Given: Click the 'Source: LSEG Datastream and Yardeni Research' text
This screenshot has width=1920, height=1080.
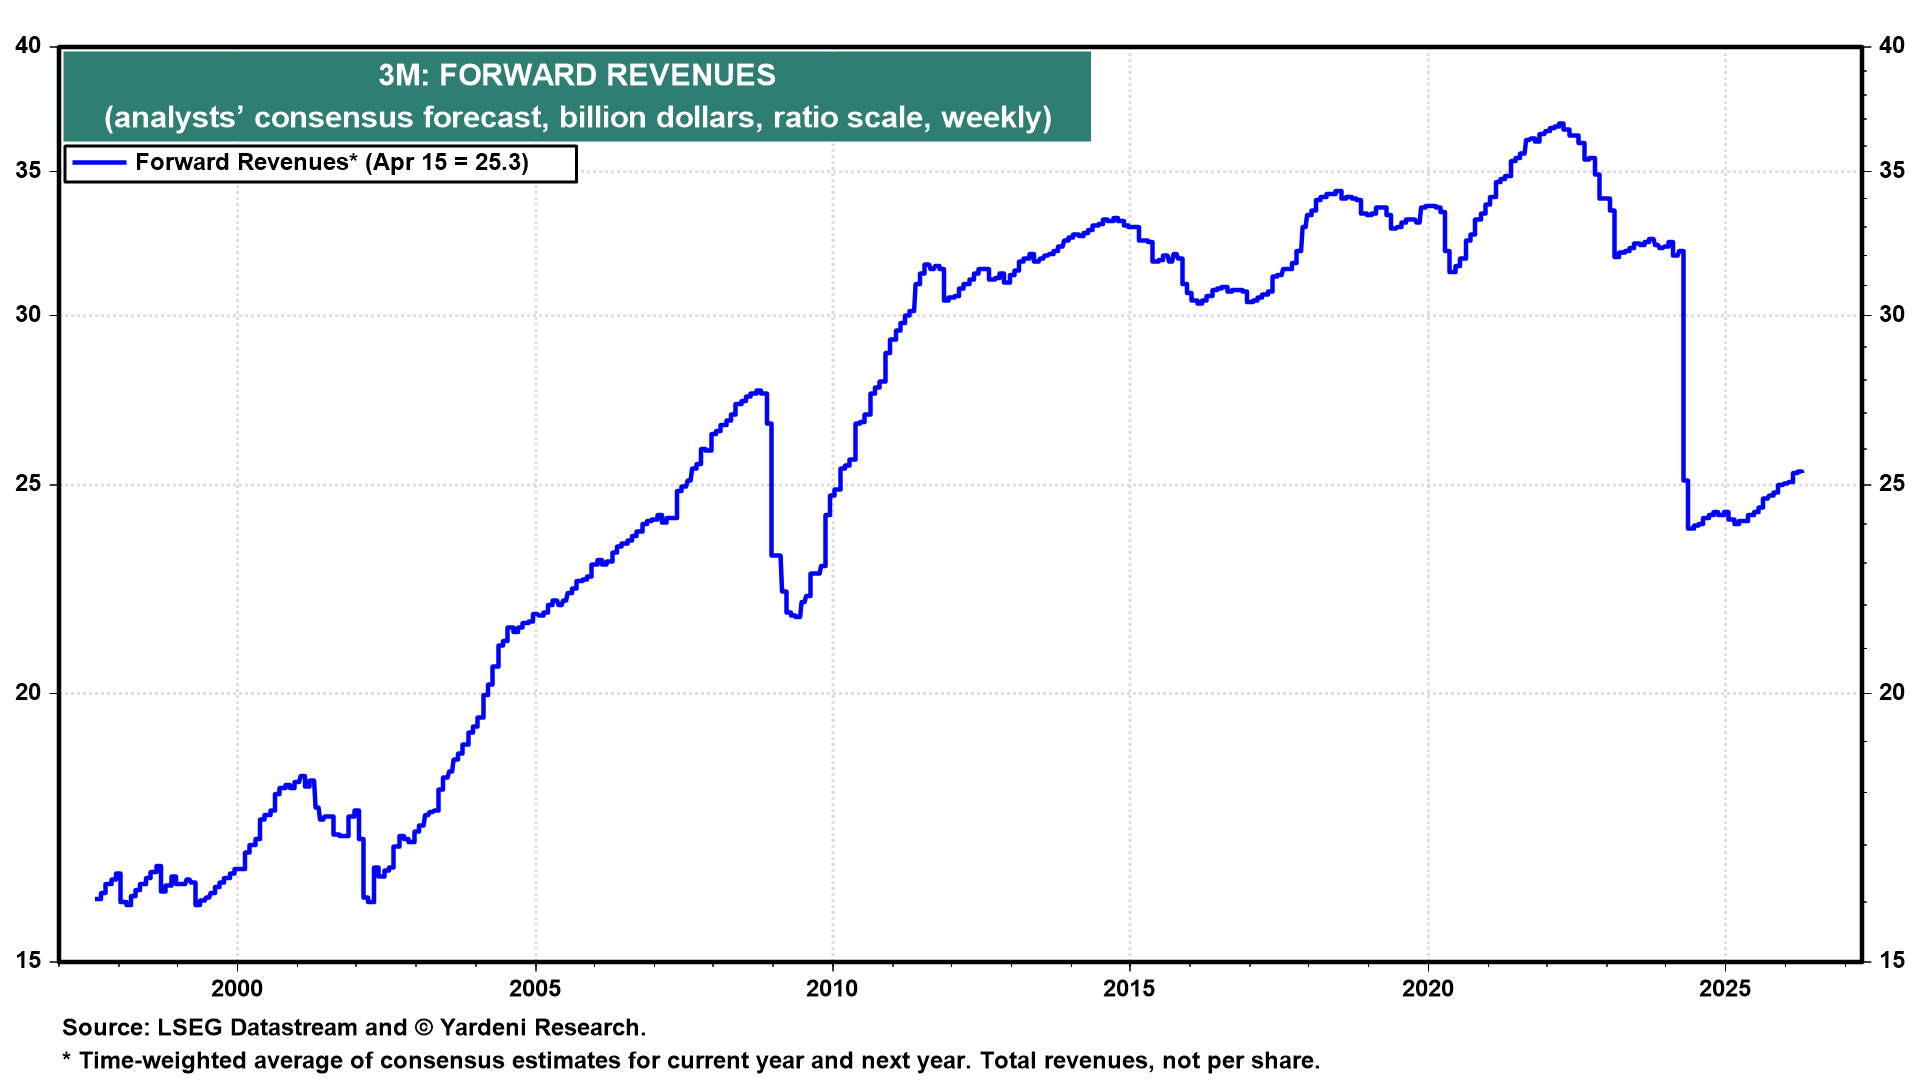Looking at the screenshot, I should pyautogui.click(x=354, y=1028).
